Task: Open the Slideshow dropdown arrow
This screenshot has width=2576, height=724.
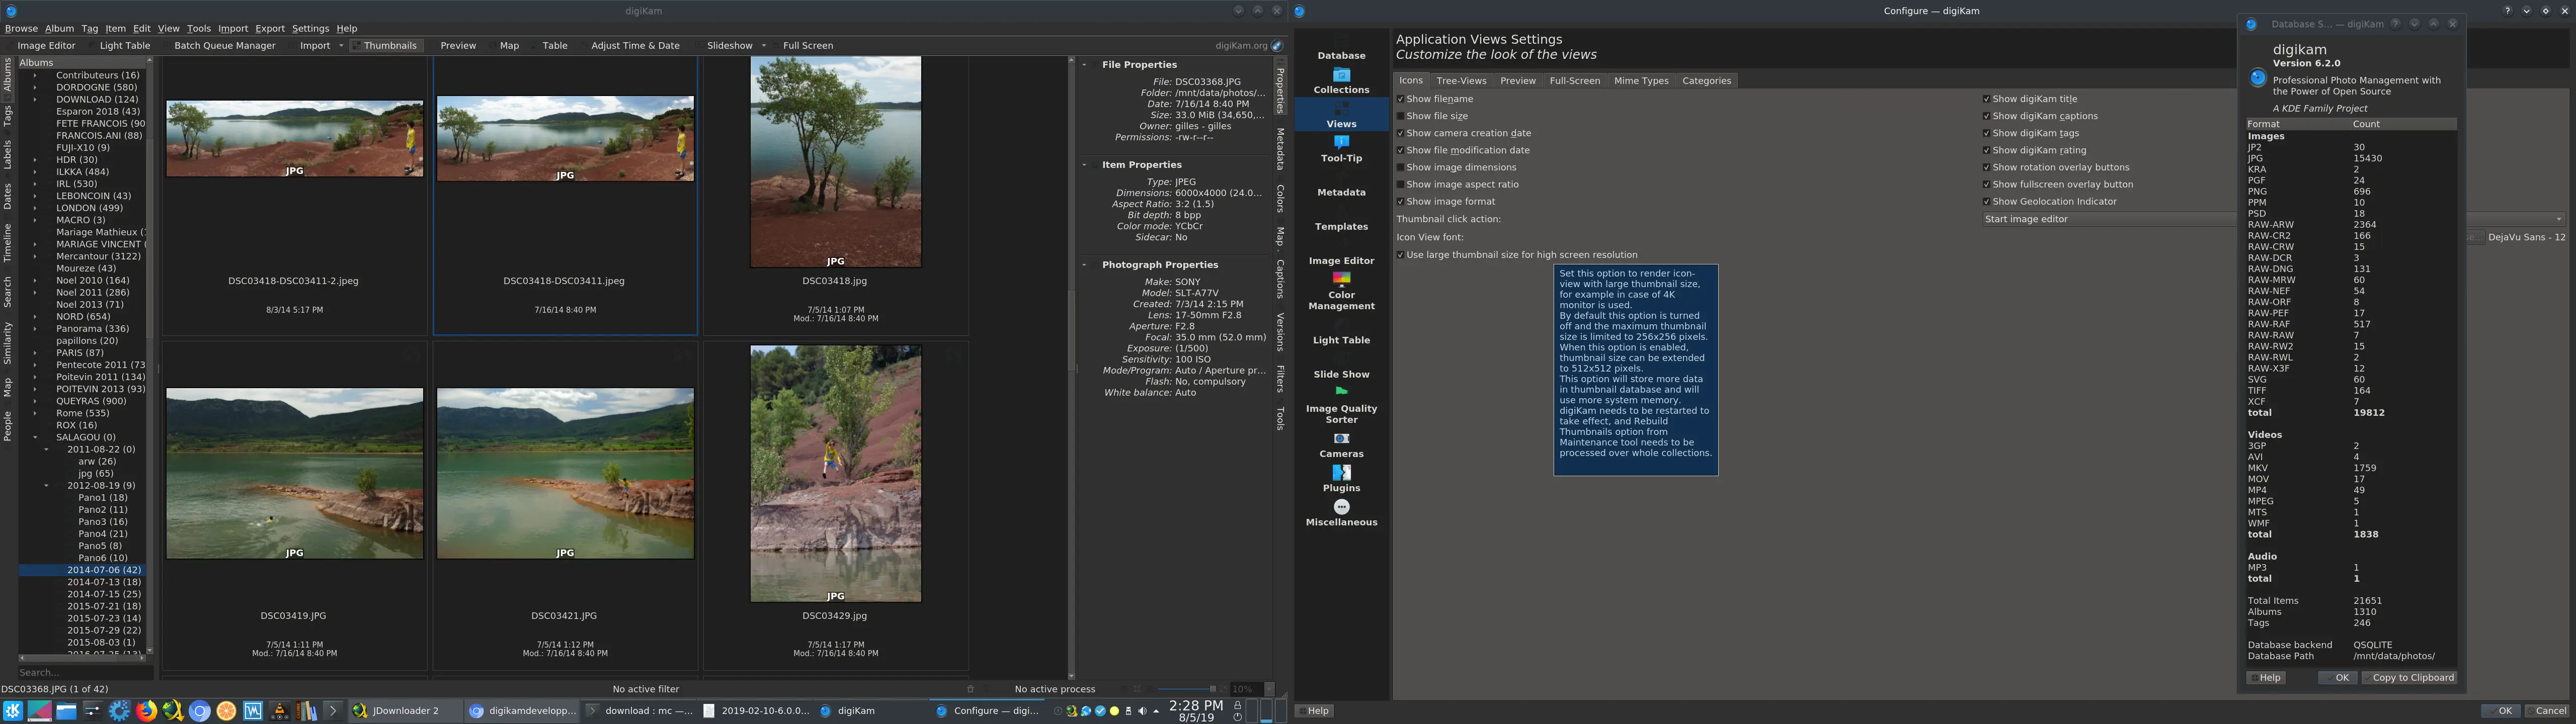Action: coord(765,45)
